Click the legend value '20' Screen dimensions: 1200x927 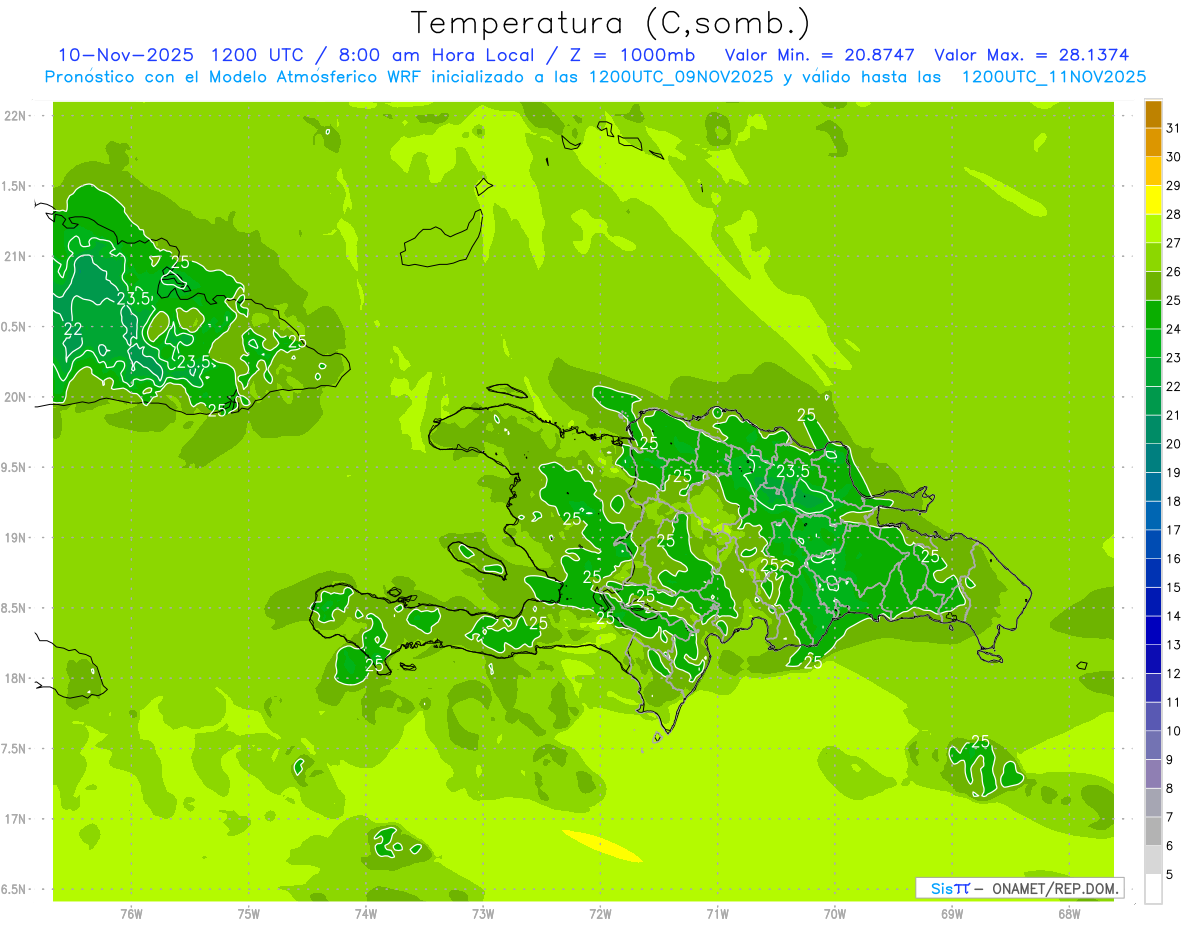1174,444
